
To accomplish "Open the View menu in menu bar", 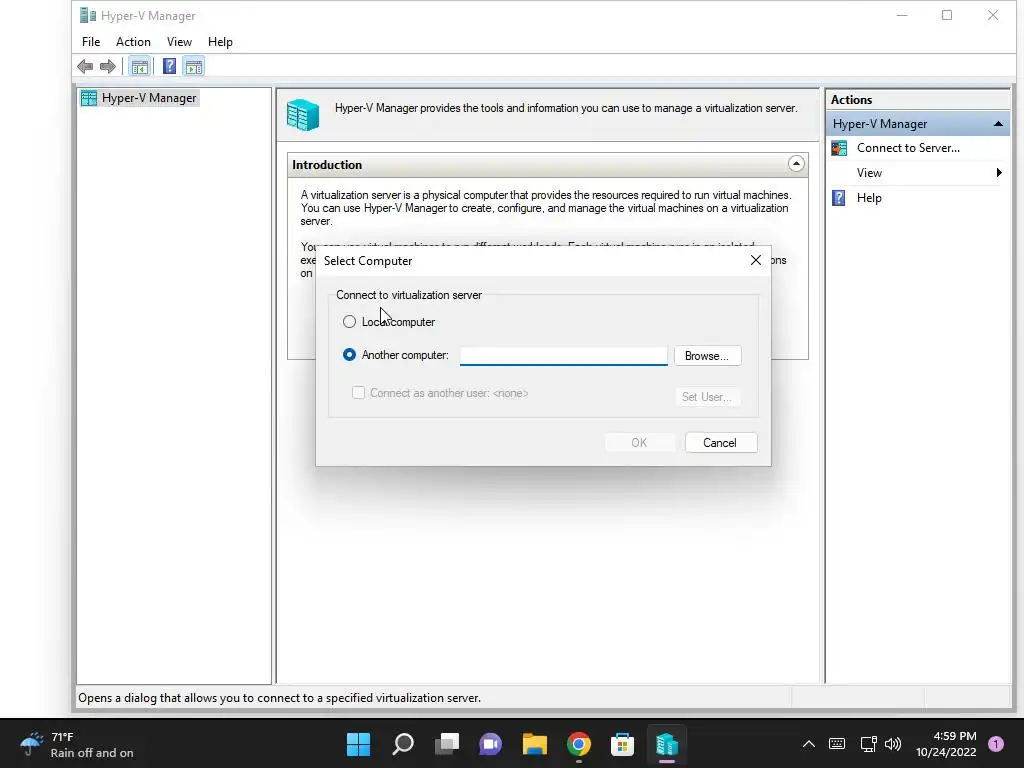I will (179, 42).
